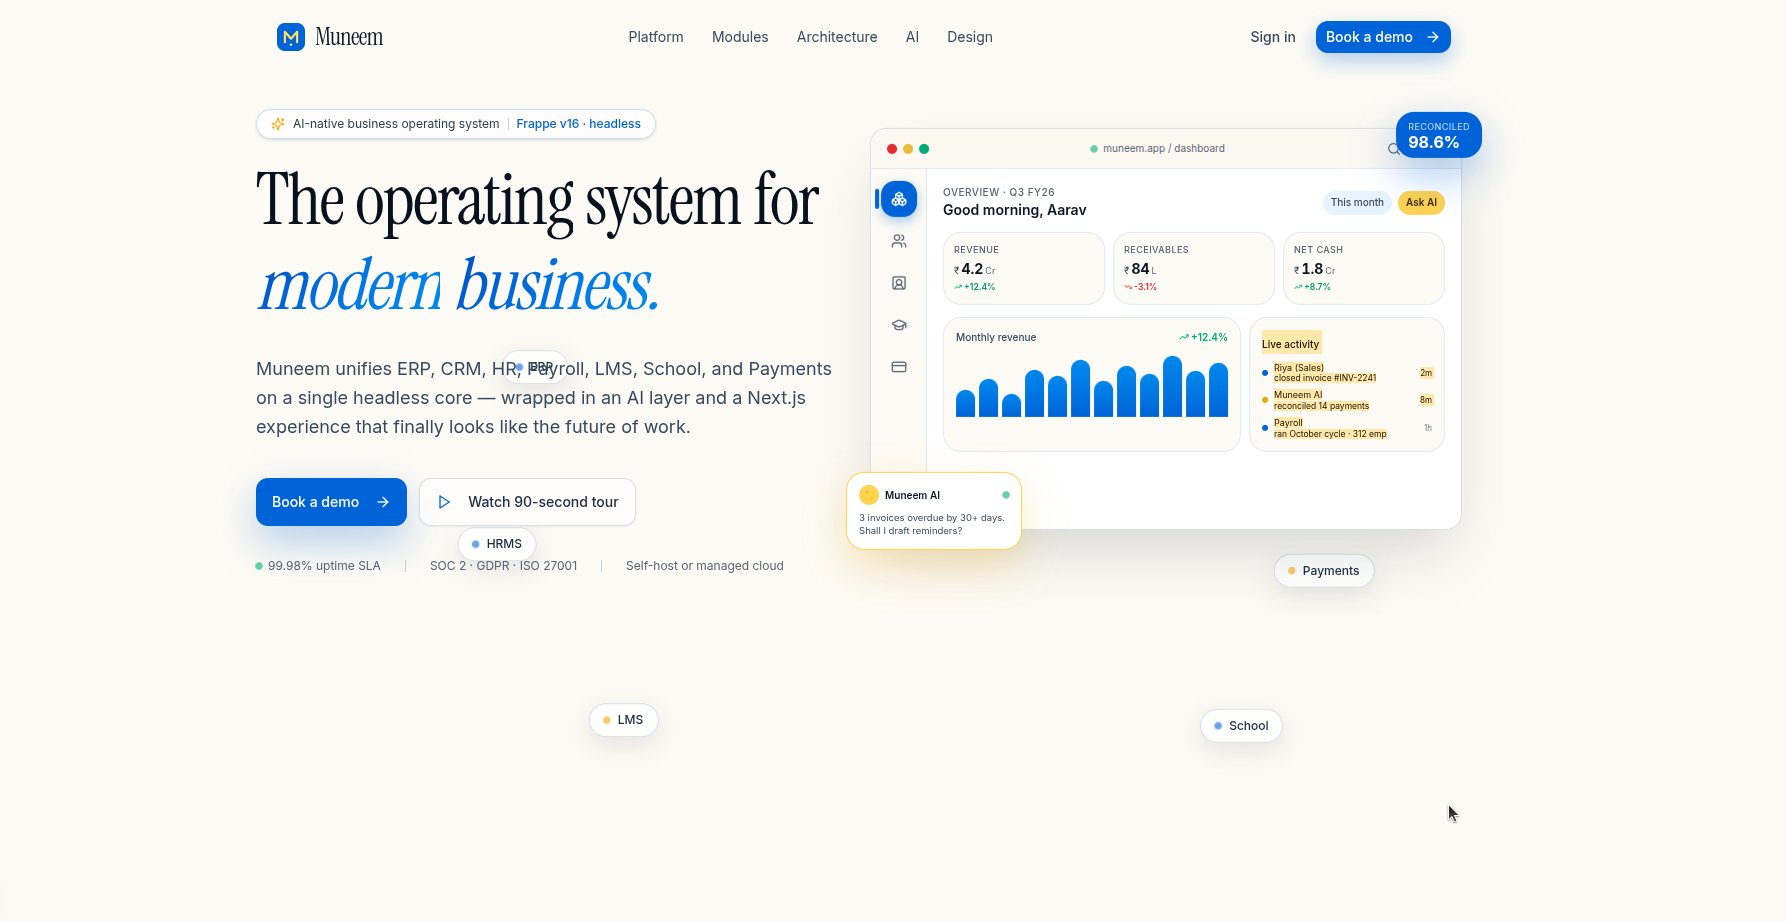Click Watch 90-second tour button

(x=527, y=502)
